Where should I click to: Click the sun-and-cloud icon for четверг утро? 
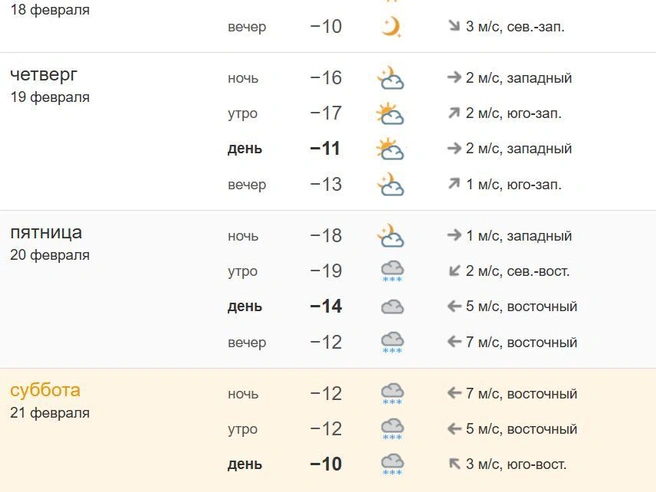(390, 113)
